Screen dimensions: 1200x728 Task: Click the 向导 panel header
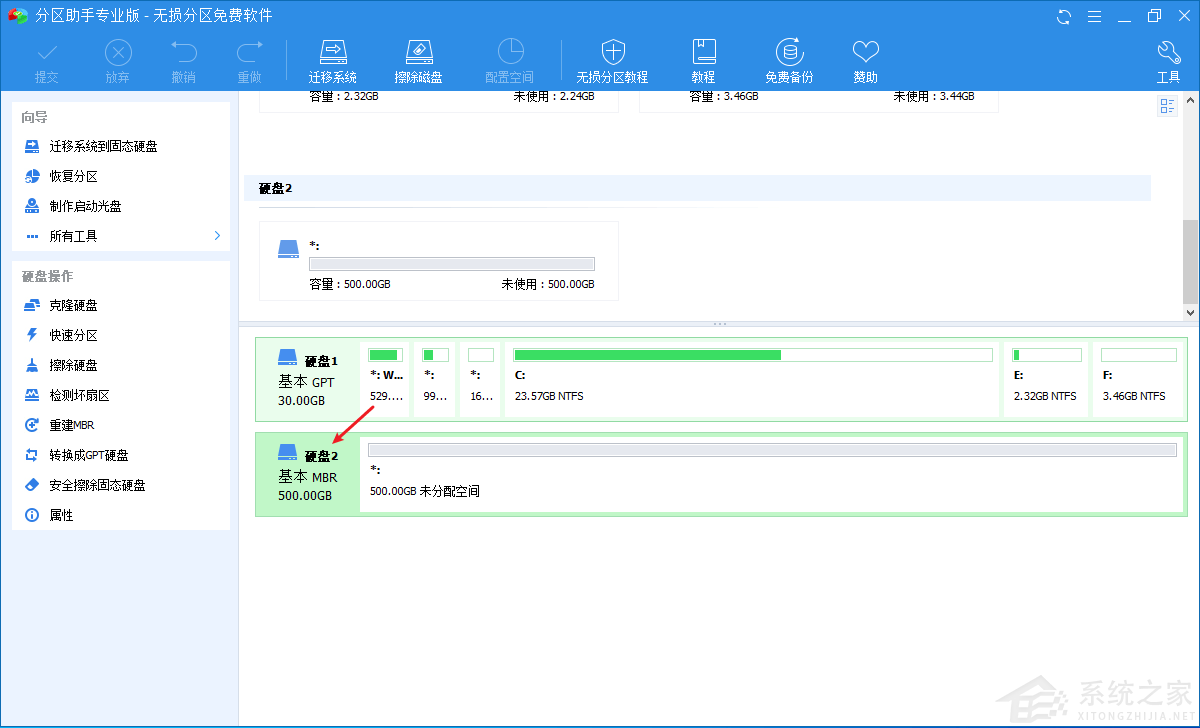(35, 117)
